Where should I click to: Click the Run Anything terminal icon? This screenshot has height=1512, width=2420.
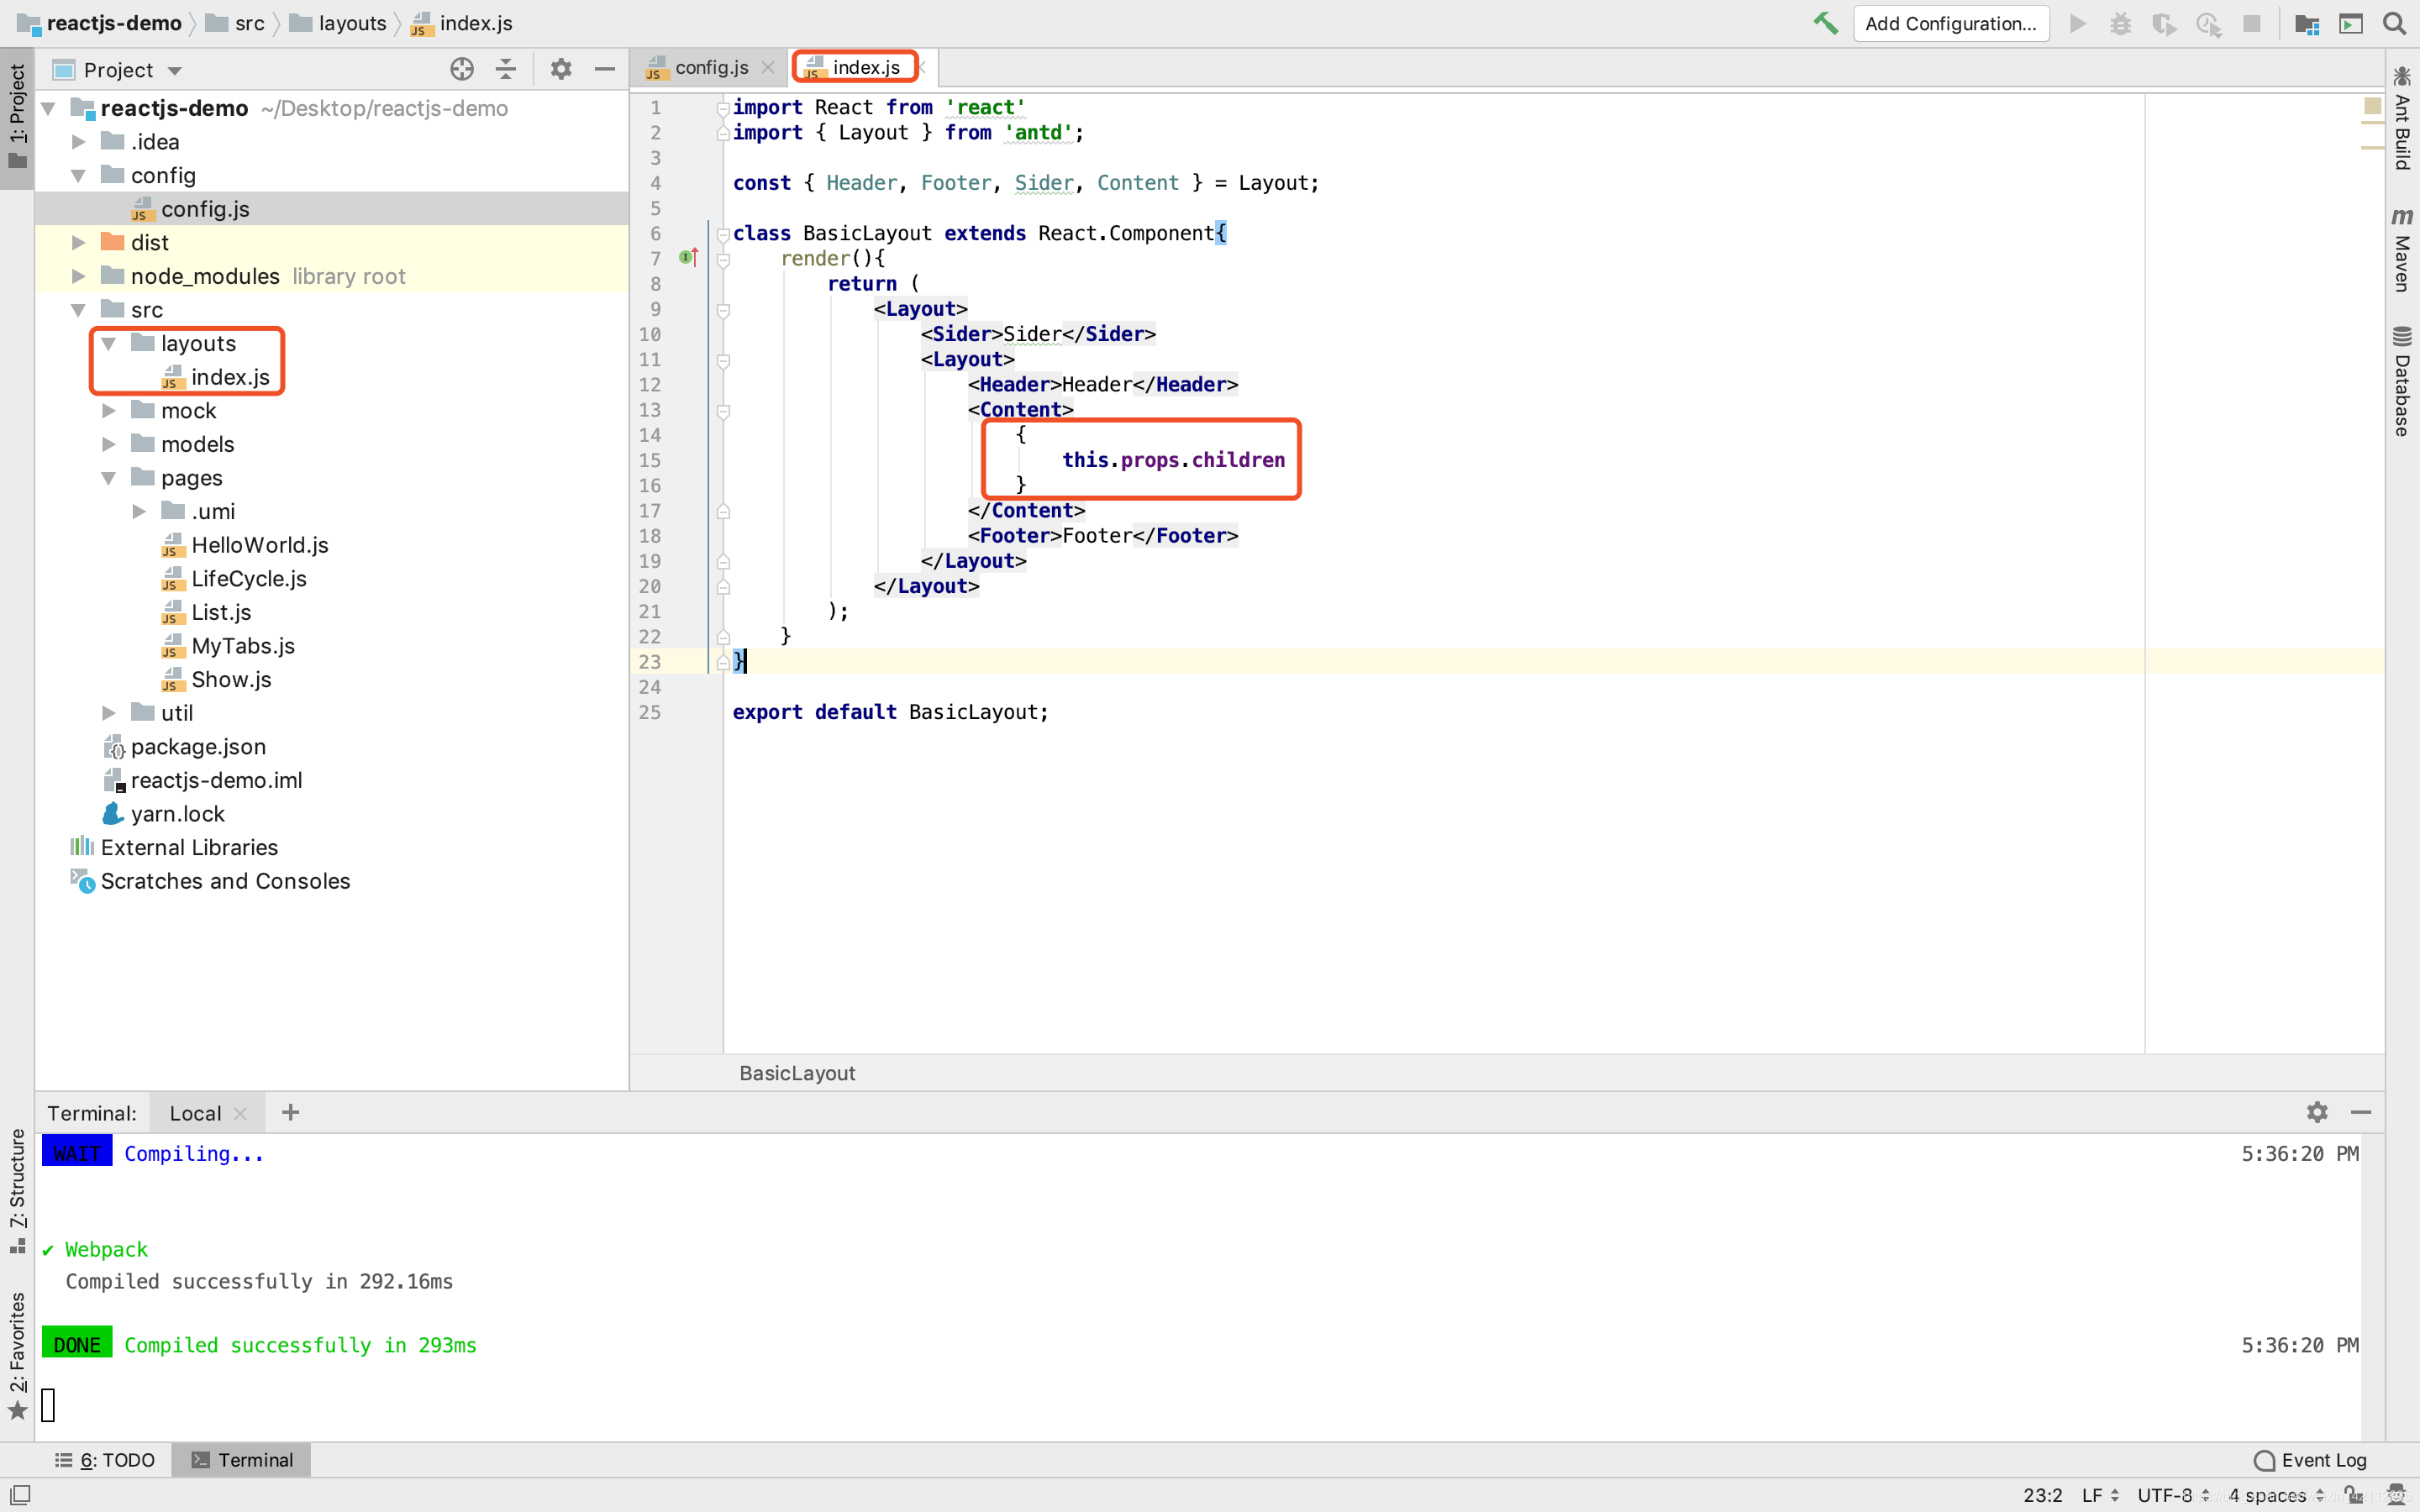click(x=2351, y=23)
